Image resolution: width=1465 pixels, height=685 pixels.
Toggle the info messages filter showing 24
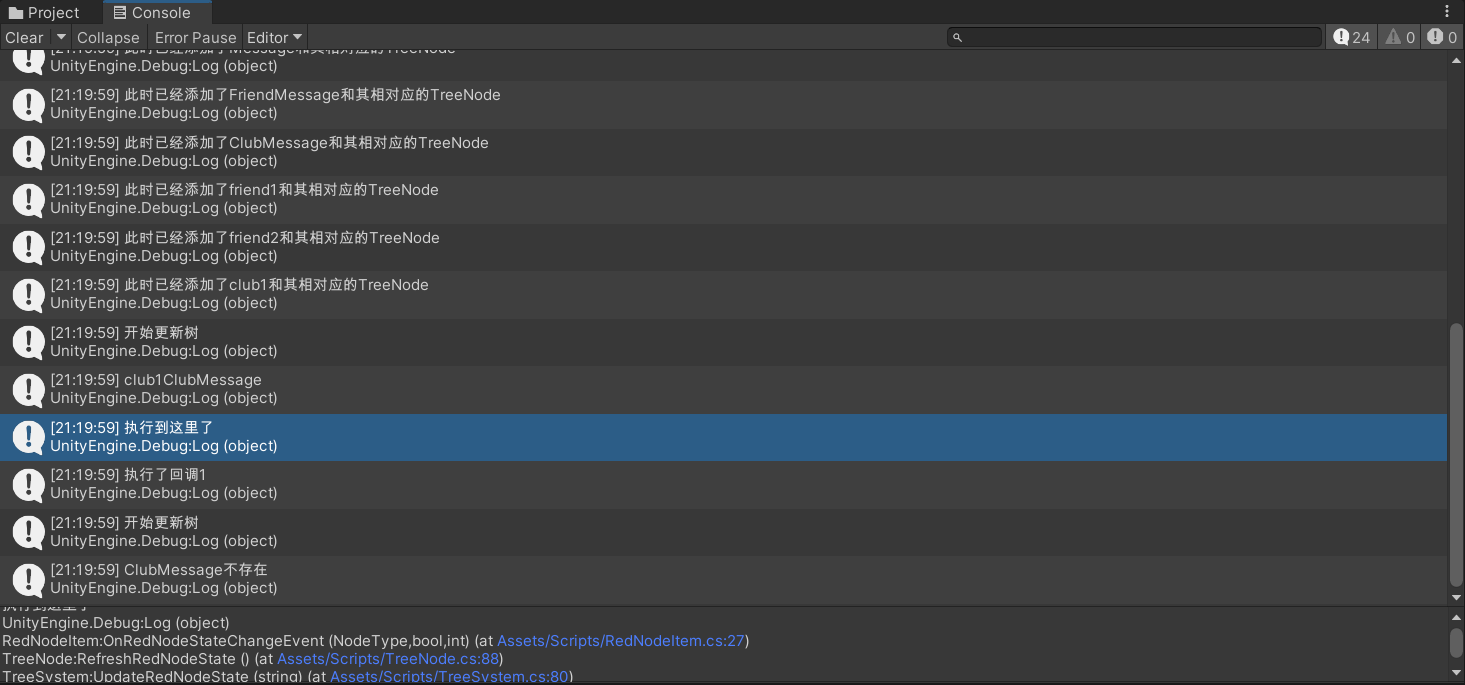click(x=1352, y=37)
